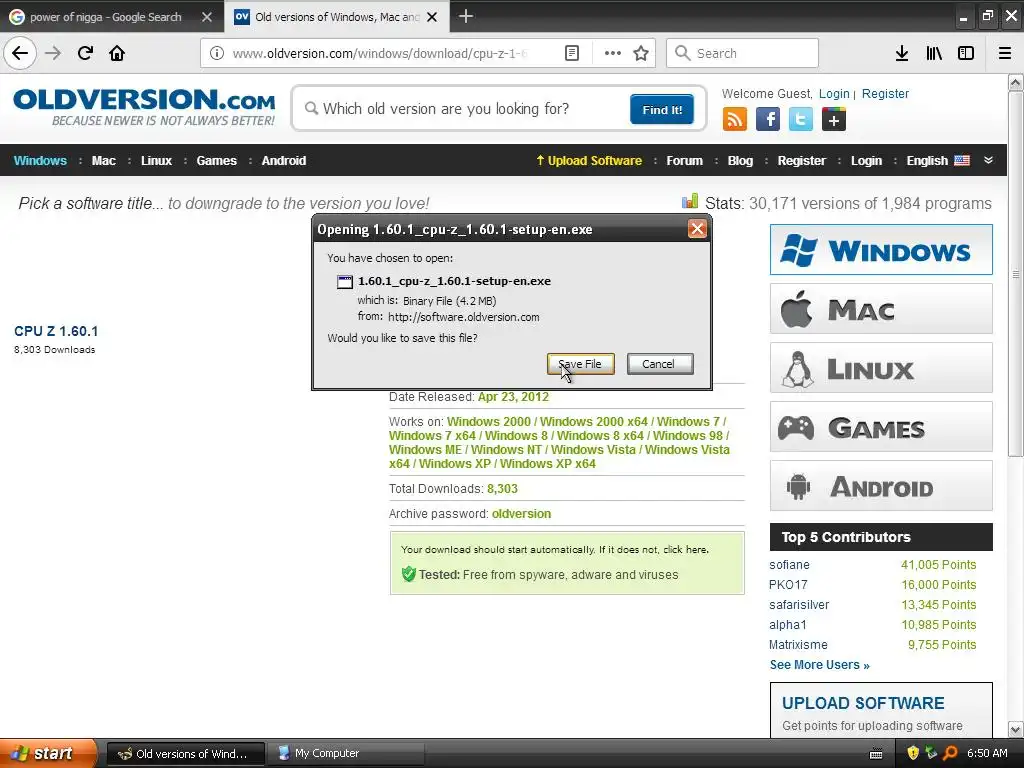
Task: Click the Windows platform banner
Action: pyautogui.click(x=881, y=249)
